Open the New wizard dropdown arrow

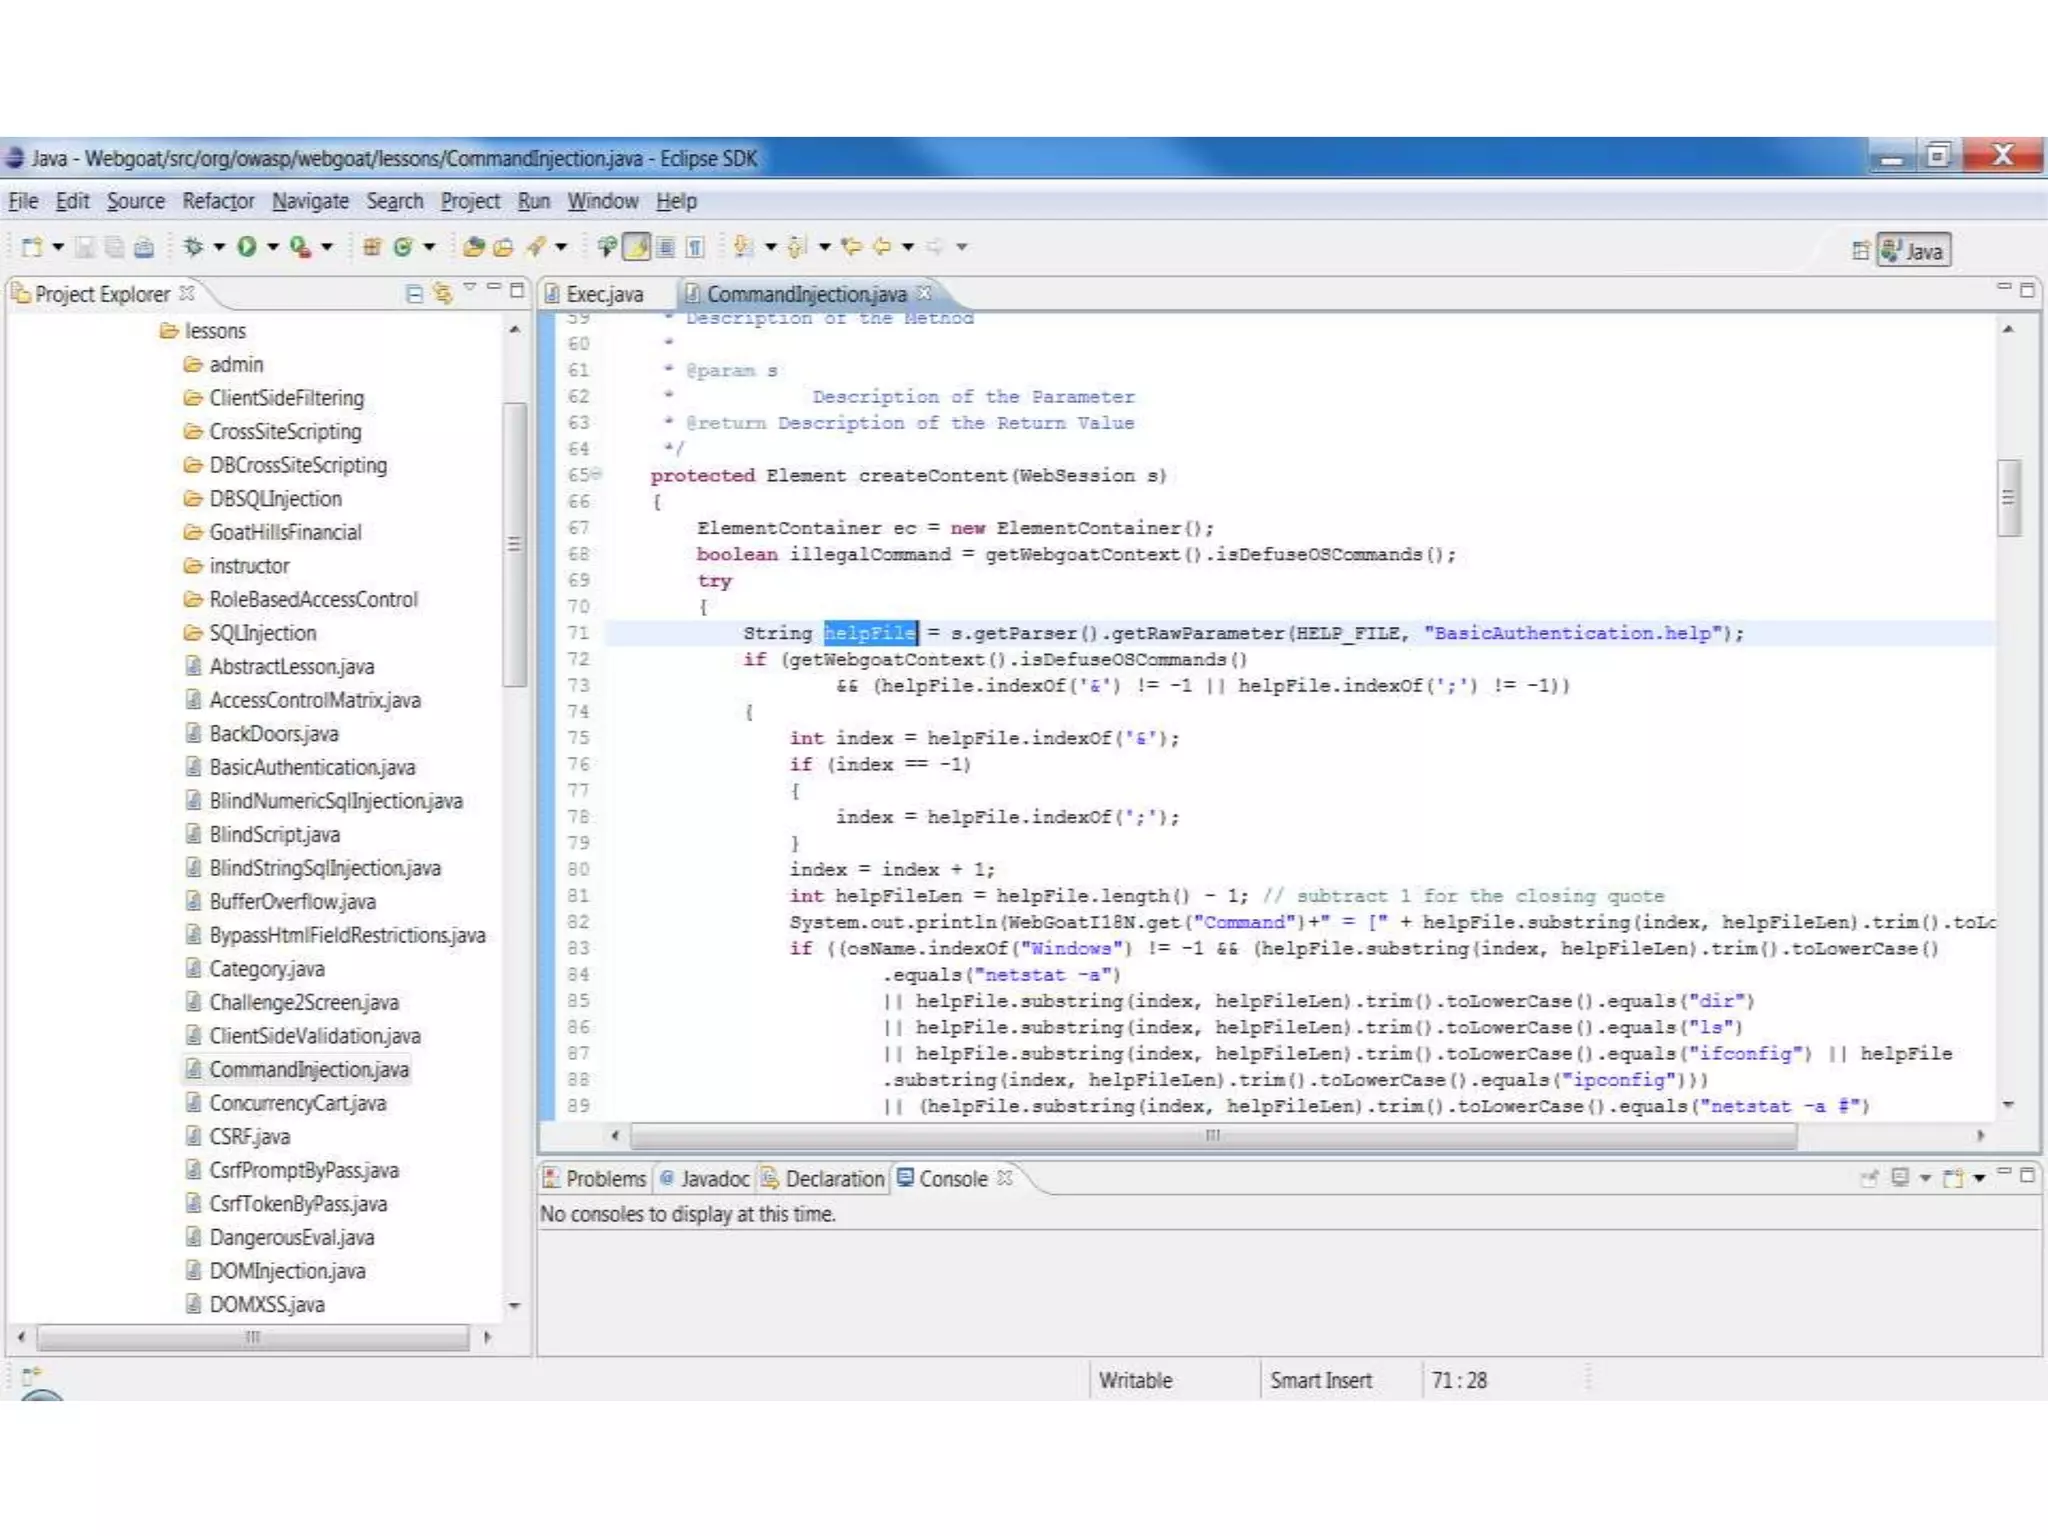[58, 246]
